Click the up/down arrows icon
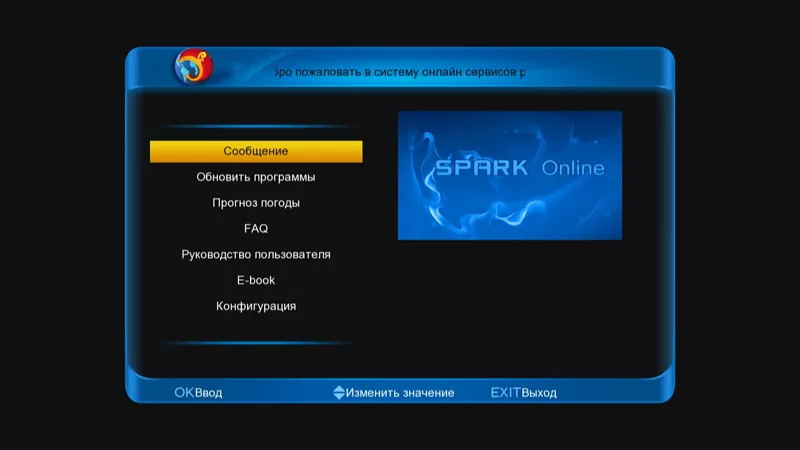800x450 pixels. pyautogui.click(x=338, y=393)
